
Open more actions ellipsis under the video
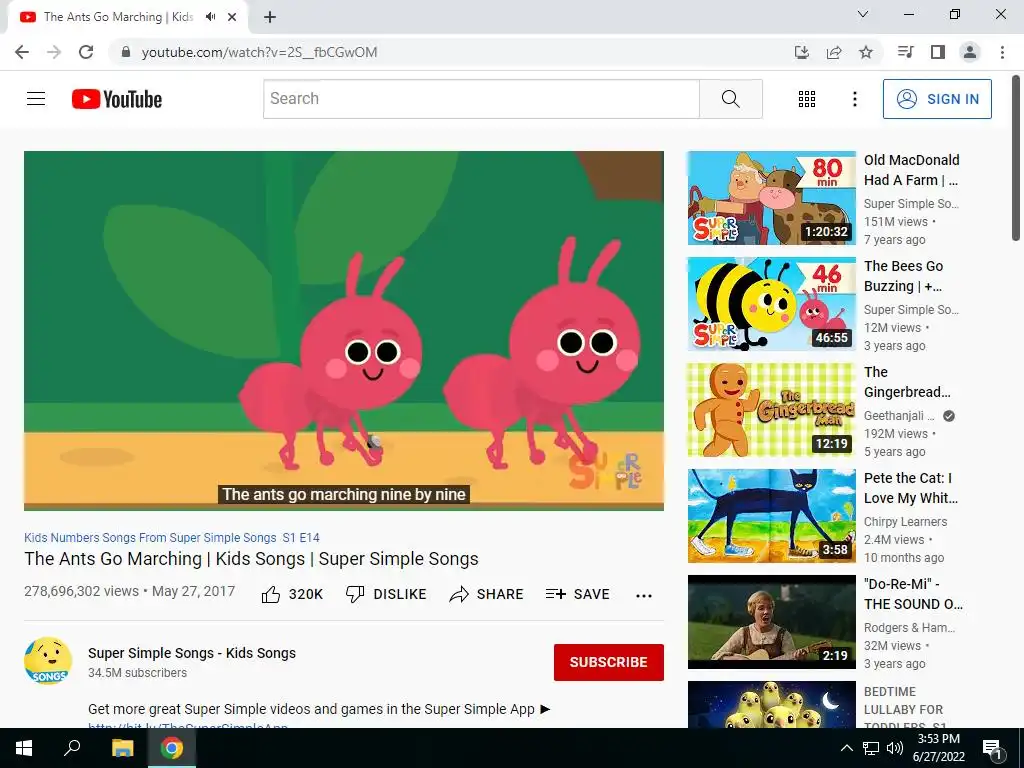pyautogui.click(x=643, y=595)
